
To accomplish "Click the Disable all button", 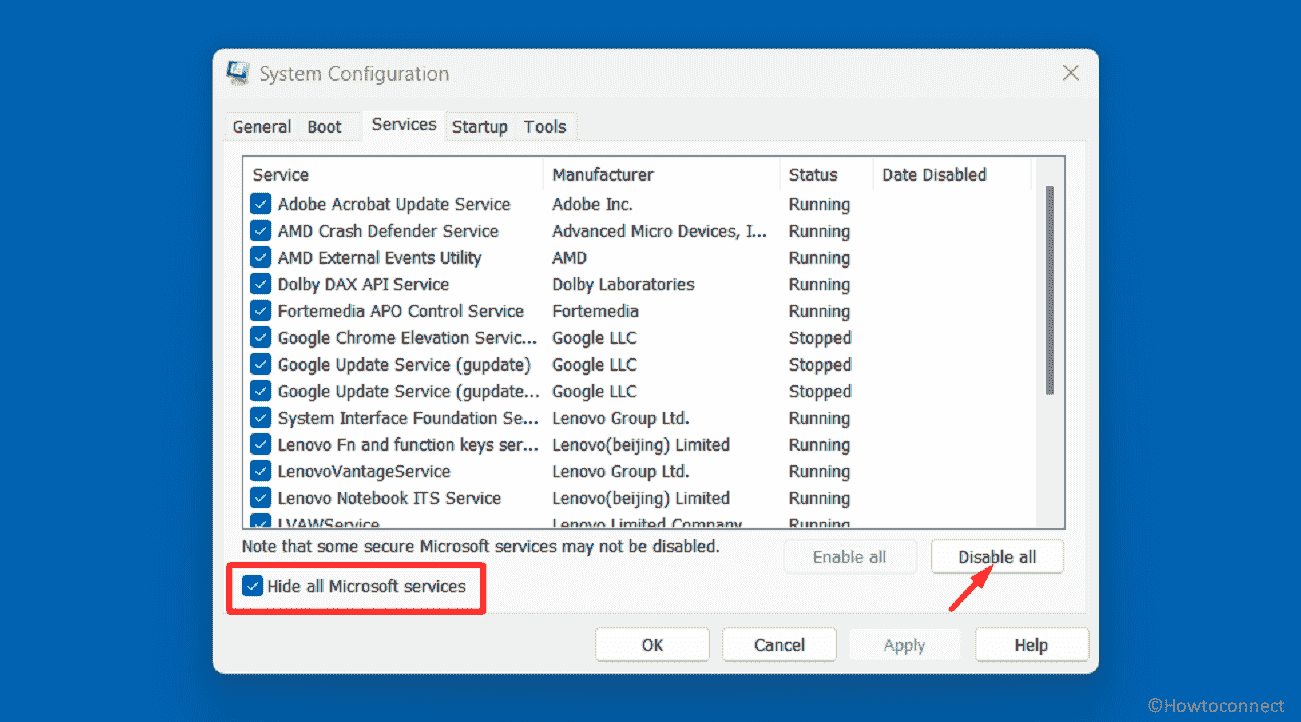I will click(x=997, y=557).
